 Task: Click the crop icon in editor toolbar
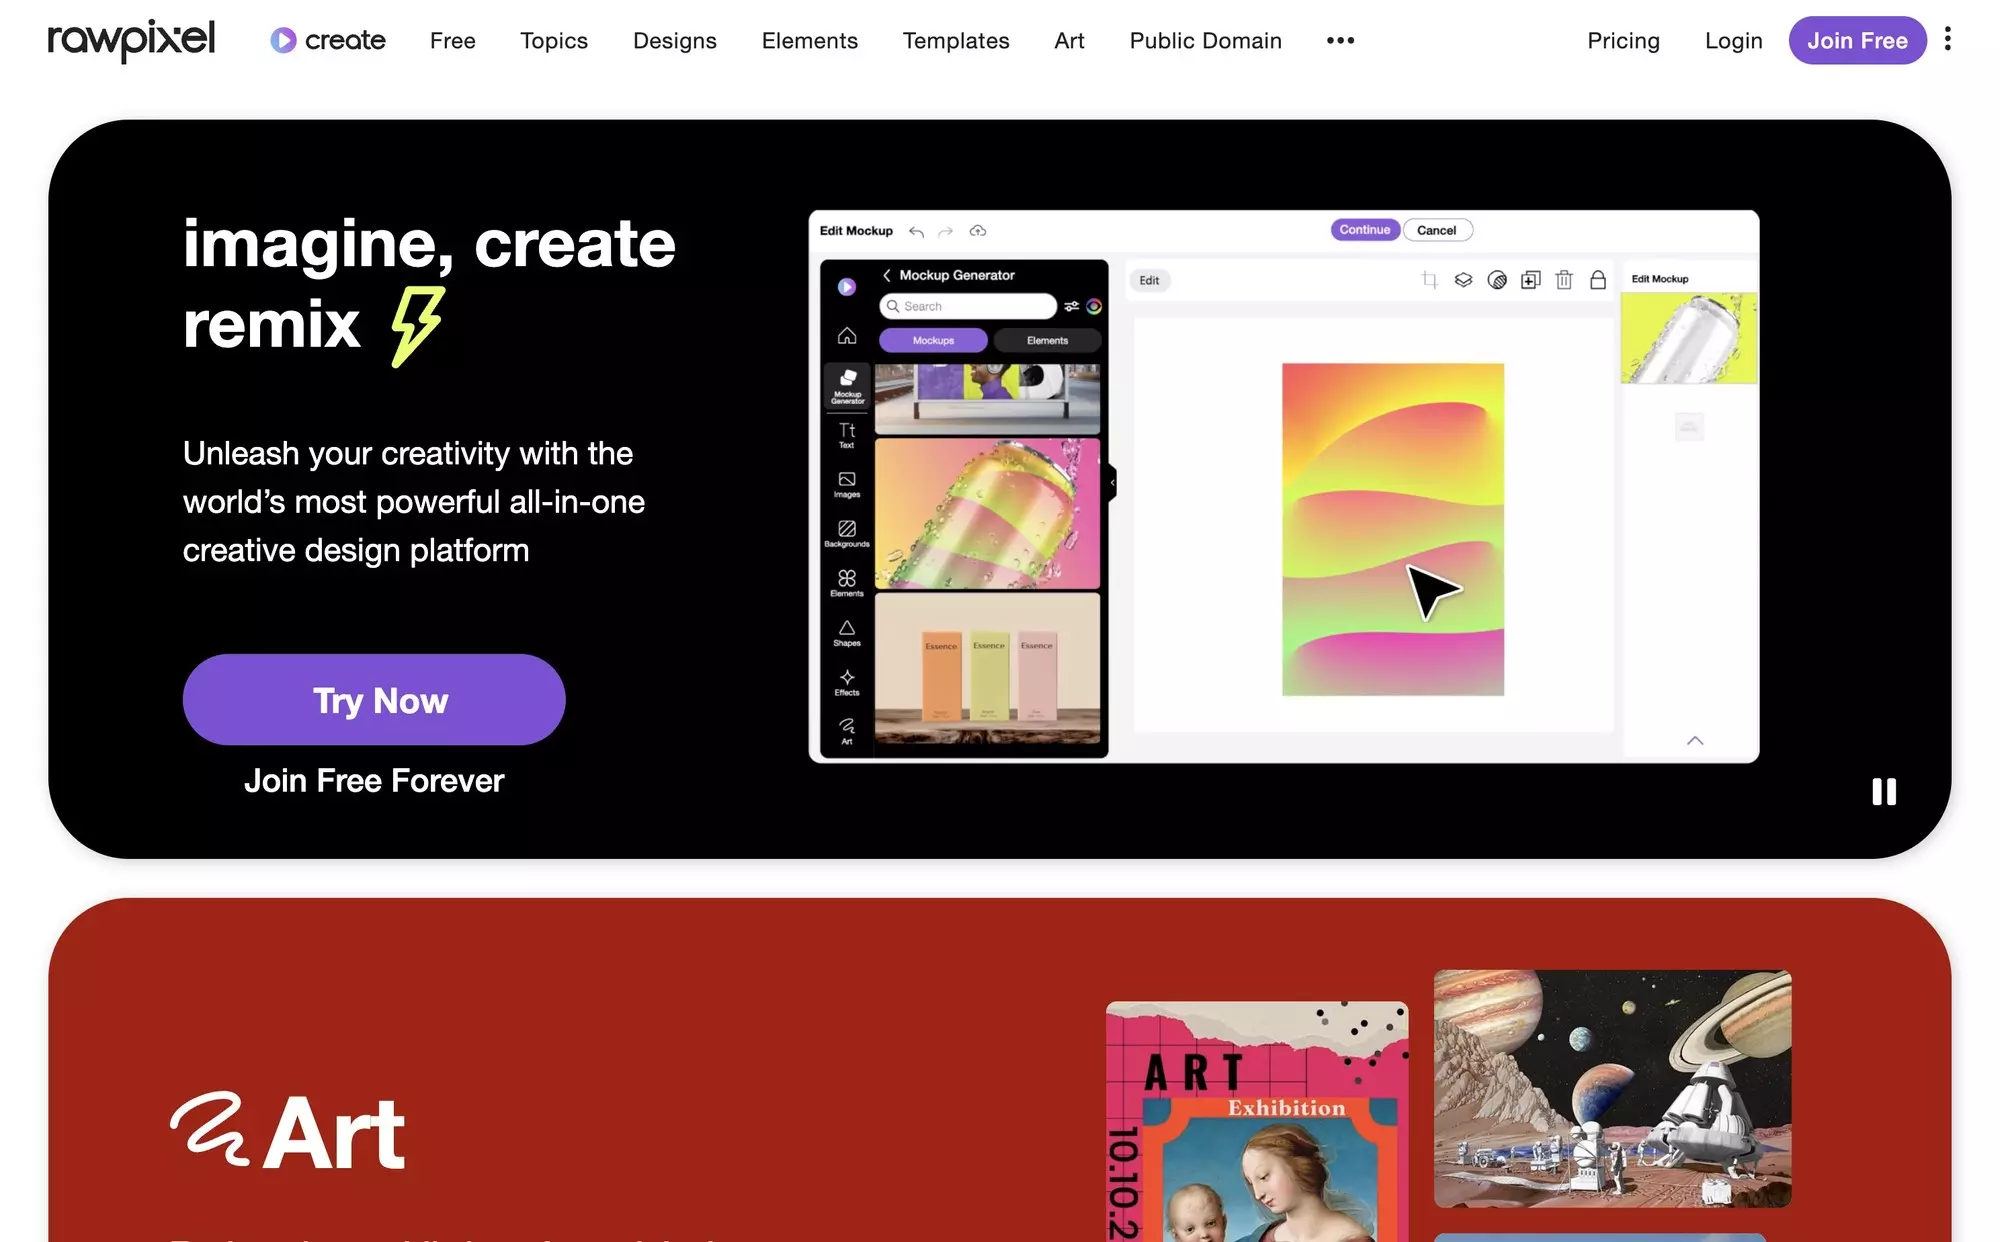click(1430, 280)
